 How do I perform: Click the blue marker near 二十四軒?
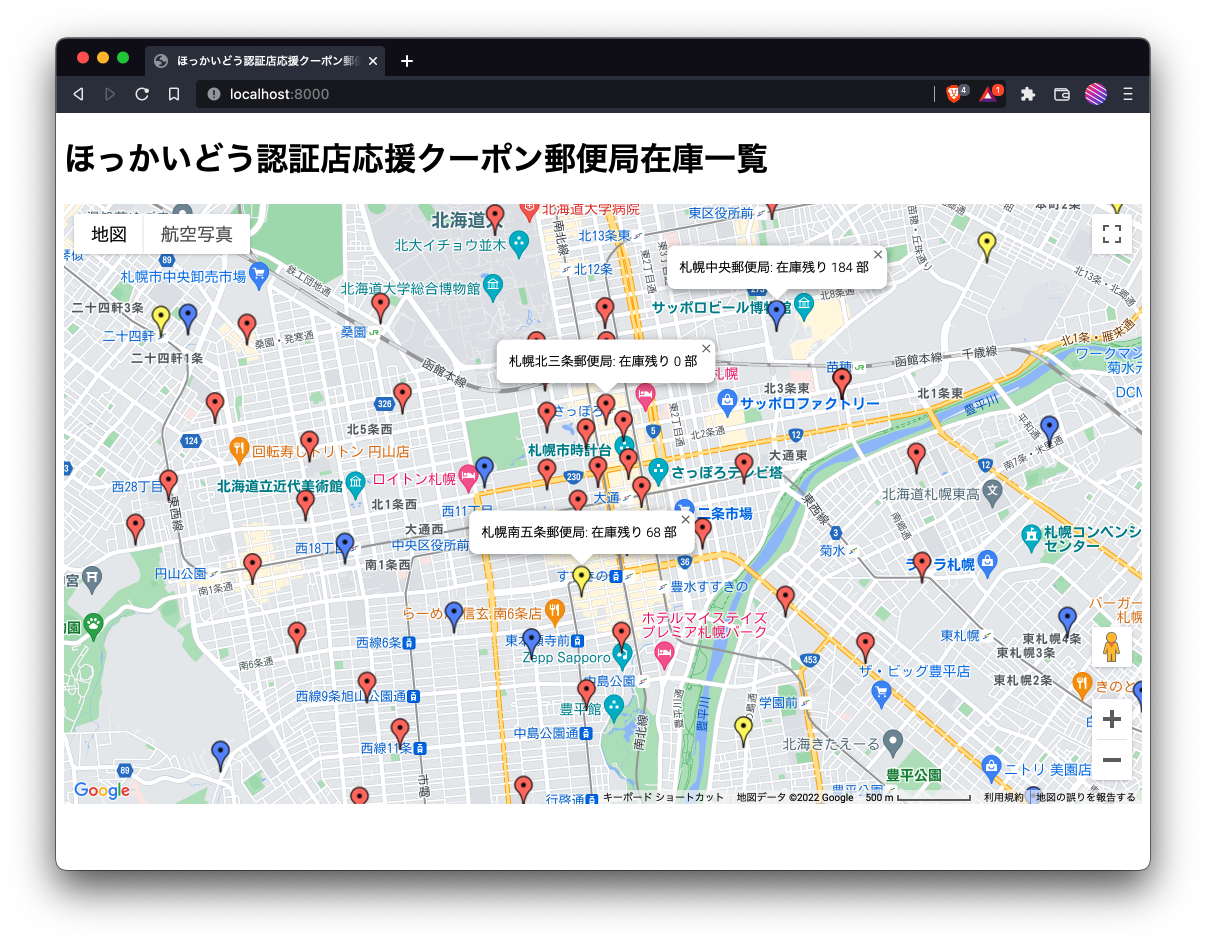[x=187, y=319]
